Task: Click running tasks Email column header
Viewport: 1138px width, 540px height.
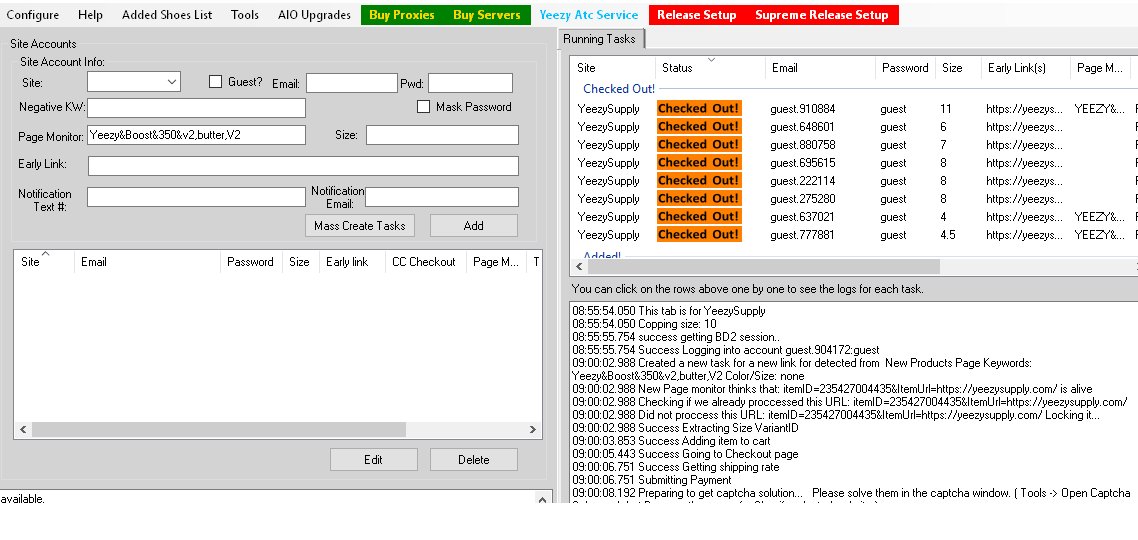Action: [819, 68]
